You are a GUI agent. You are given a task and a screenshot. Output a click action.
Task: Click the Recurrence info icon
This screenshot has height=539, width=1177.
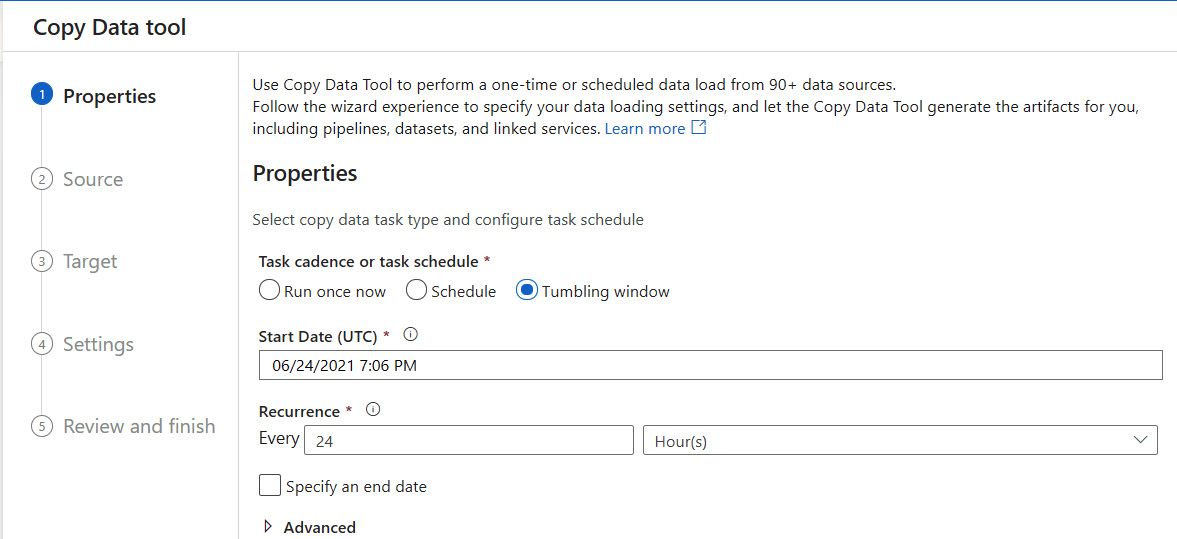[373, 410]
